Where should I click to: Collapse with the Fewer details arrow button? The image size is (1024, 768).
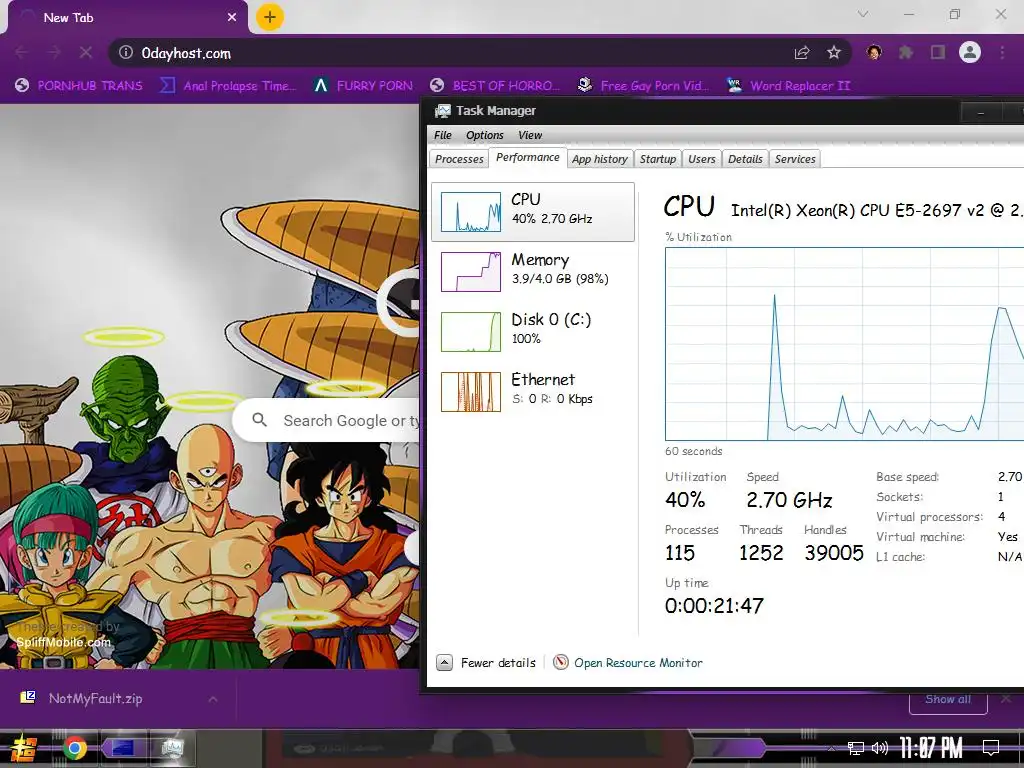[444, 663]
